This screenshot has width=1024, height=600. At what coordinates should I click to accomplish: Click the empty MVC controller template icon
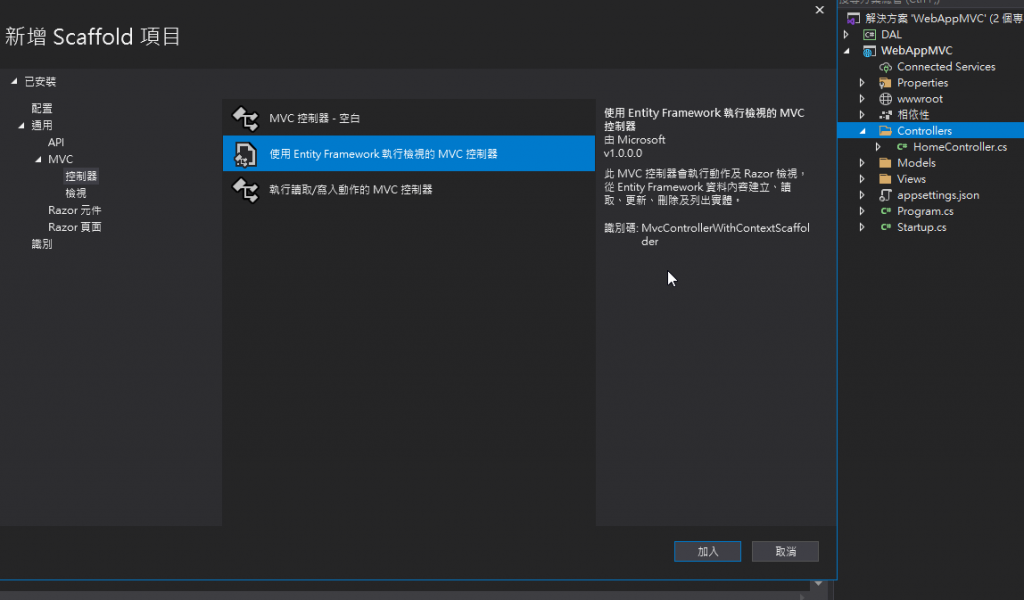246,119
